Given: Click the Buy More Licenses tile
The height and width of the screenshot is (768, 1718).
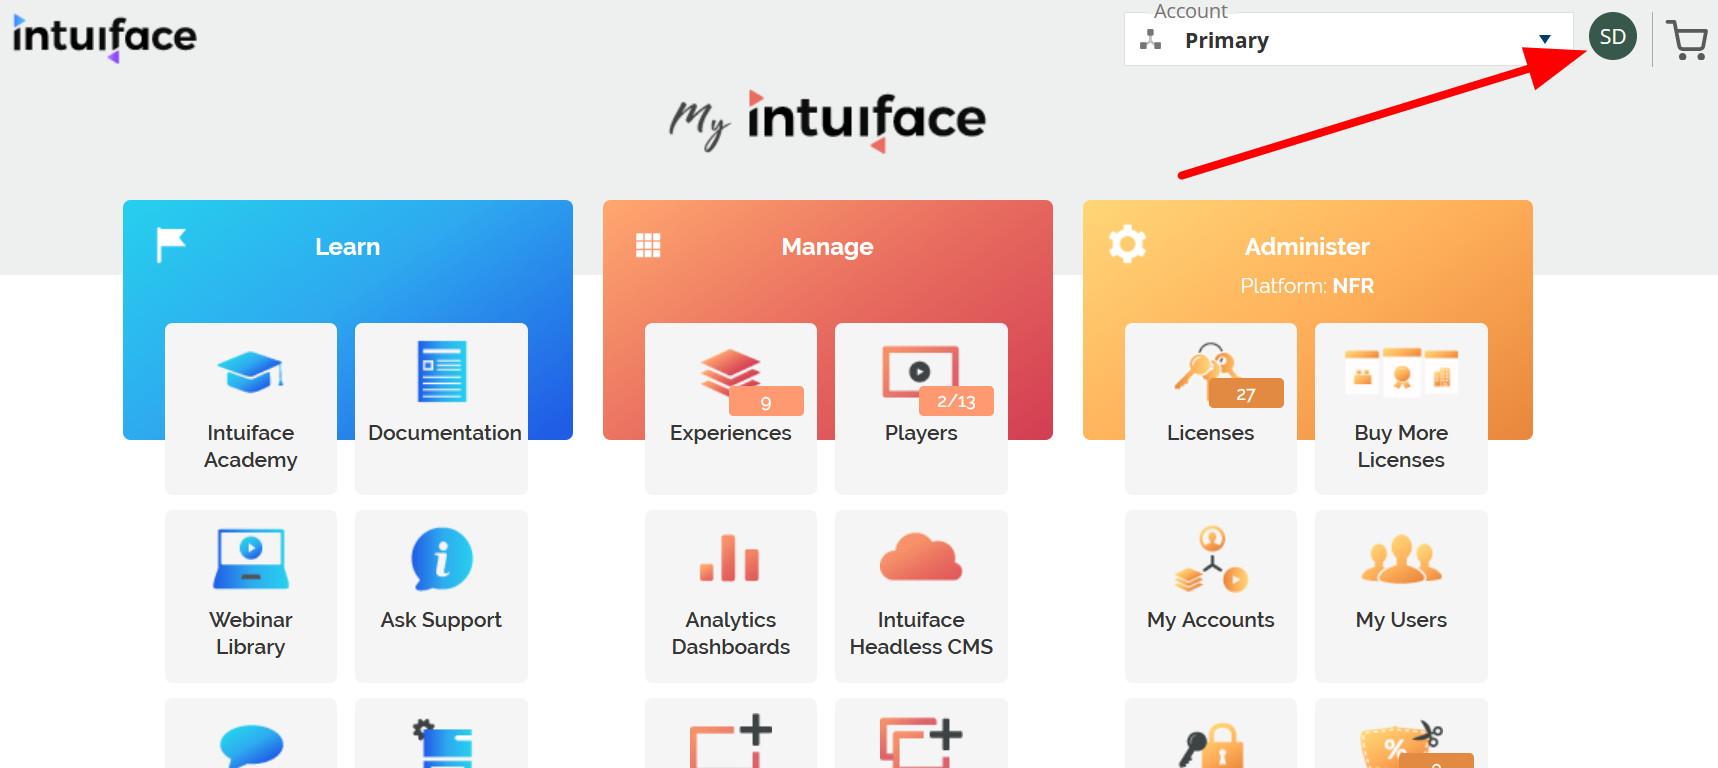Looking at the screenshot, I should point(1400,408).
